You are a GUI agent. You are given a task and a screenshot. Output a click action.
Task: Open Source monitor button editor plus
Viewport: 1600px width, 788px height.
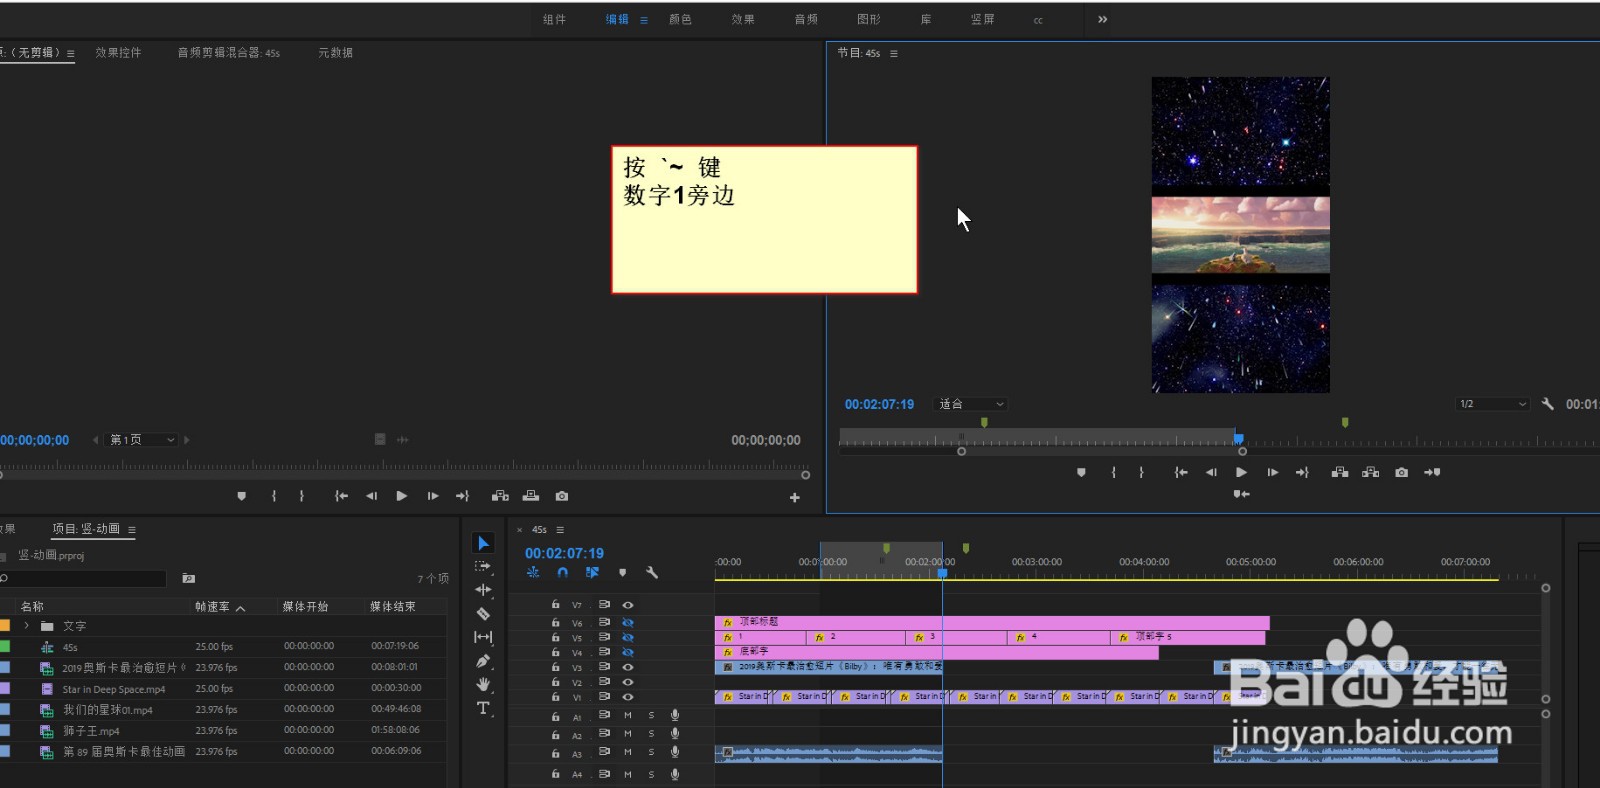pyautogui.click(x=795, y=497)
